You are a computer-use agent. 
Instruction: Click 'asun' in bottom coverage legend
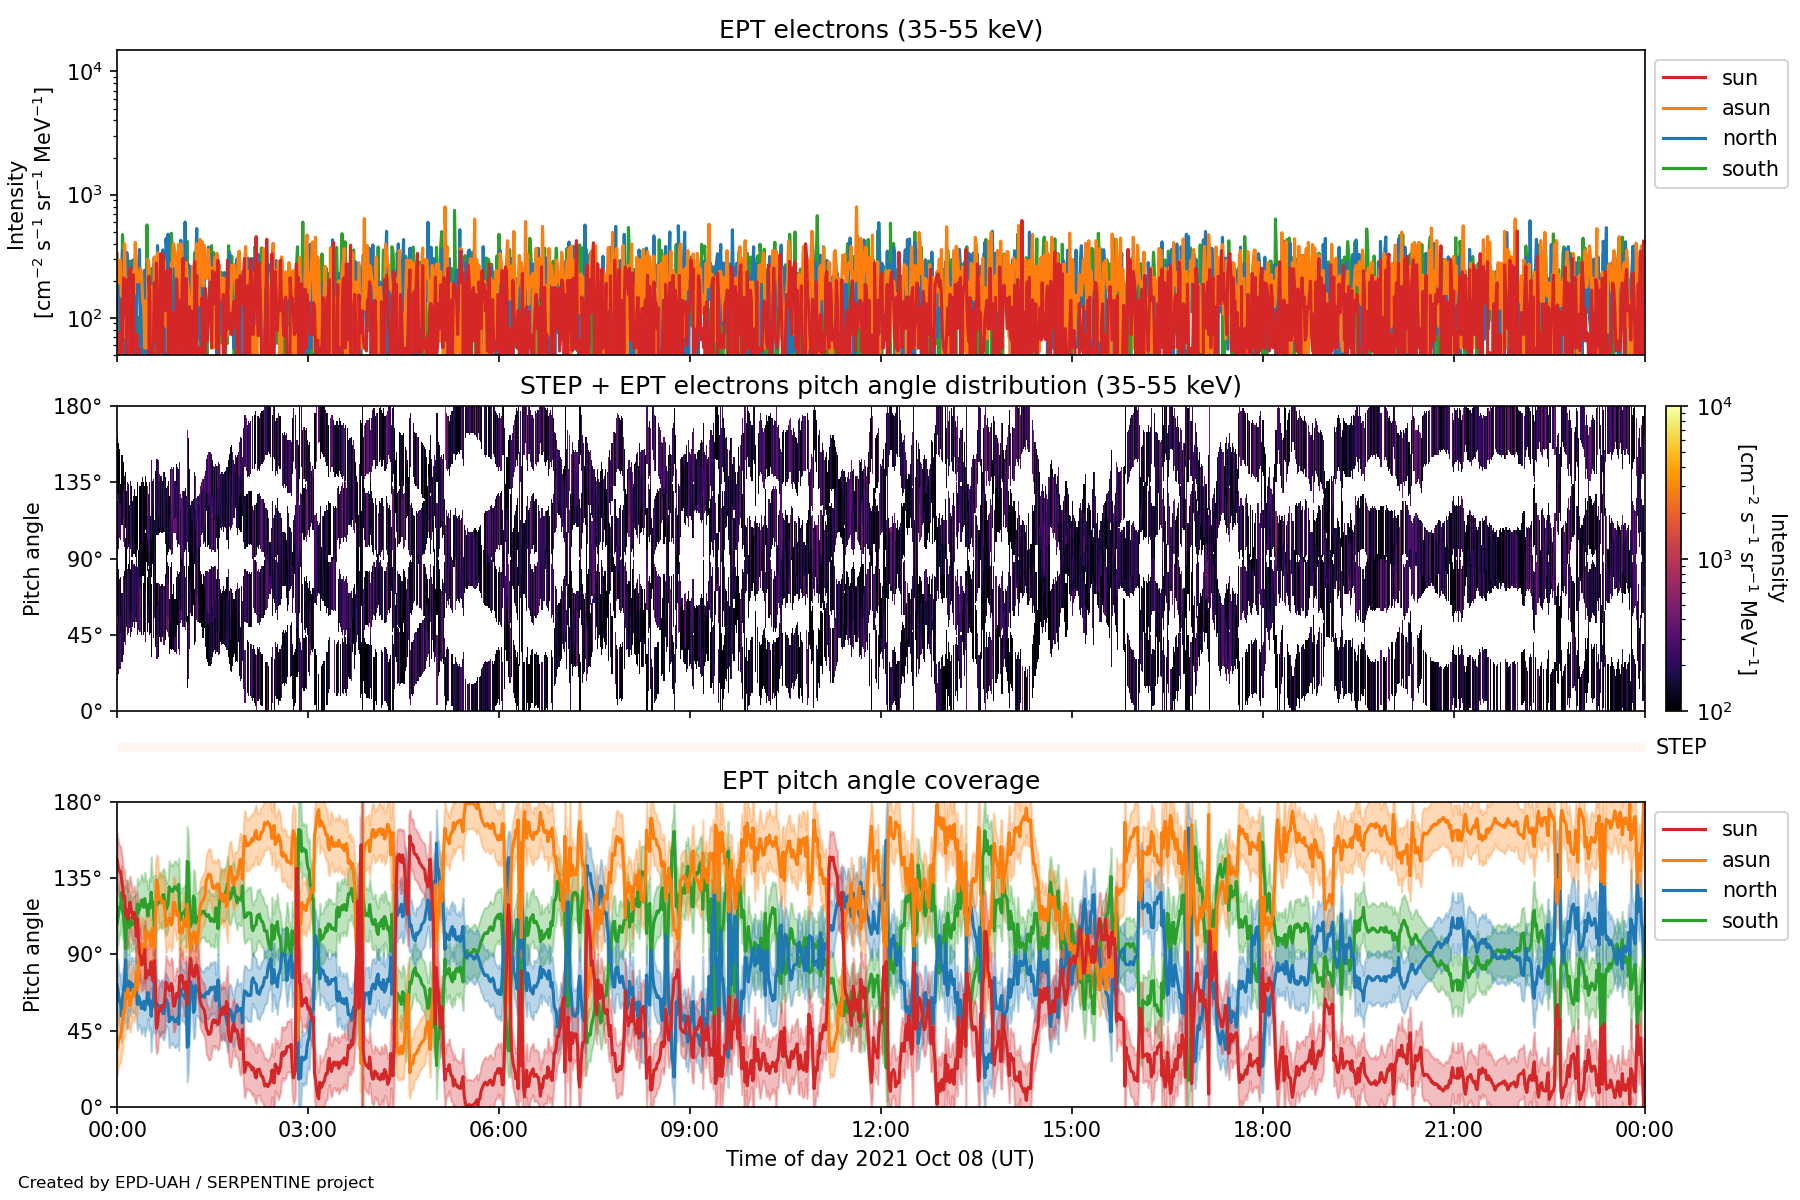[1746, 860]
